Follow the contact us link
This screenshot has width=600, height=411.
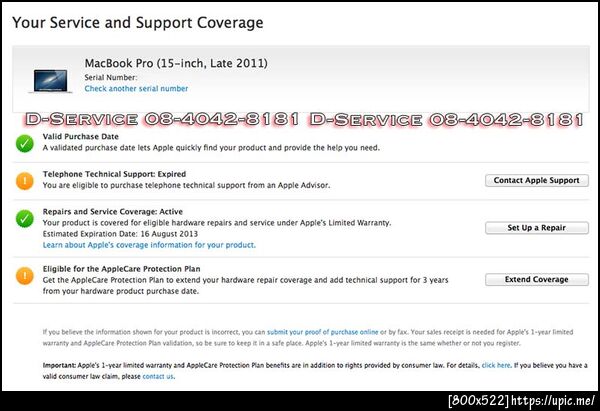click(158, 376)
